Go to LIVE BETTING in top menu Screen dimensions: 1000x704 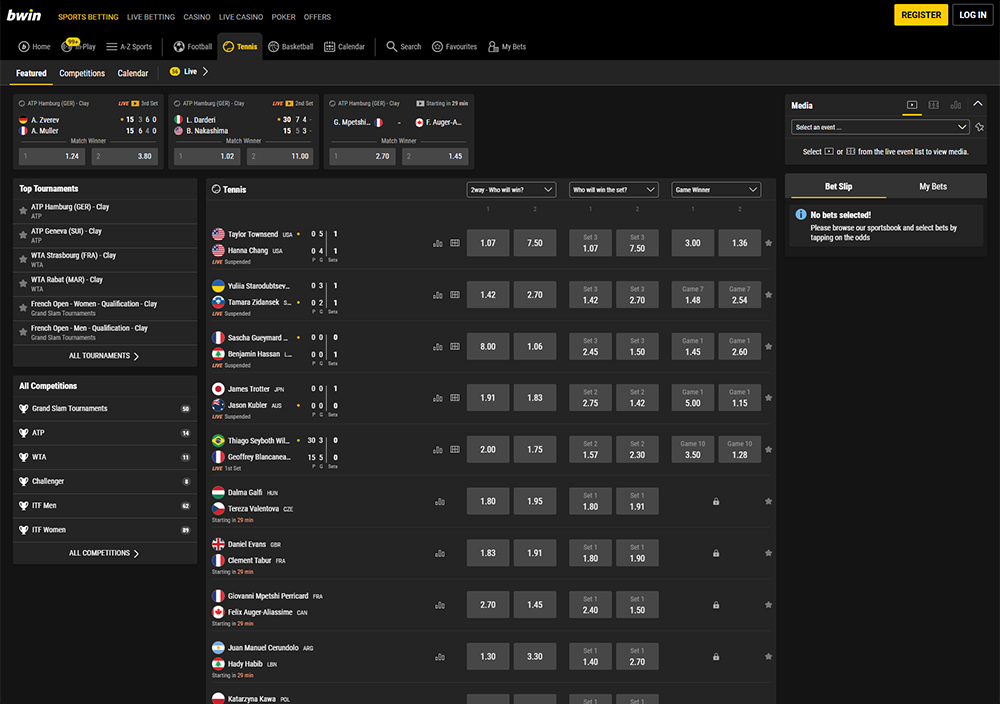pos(151,17)
